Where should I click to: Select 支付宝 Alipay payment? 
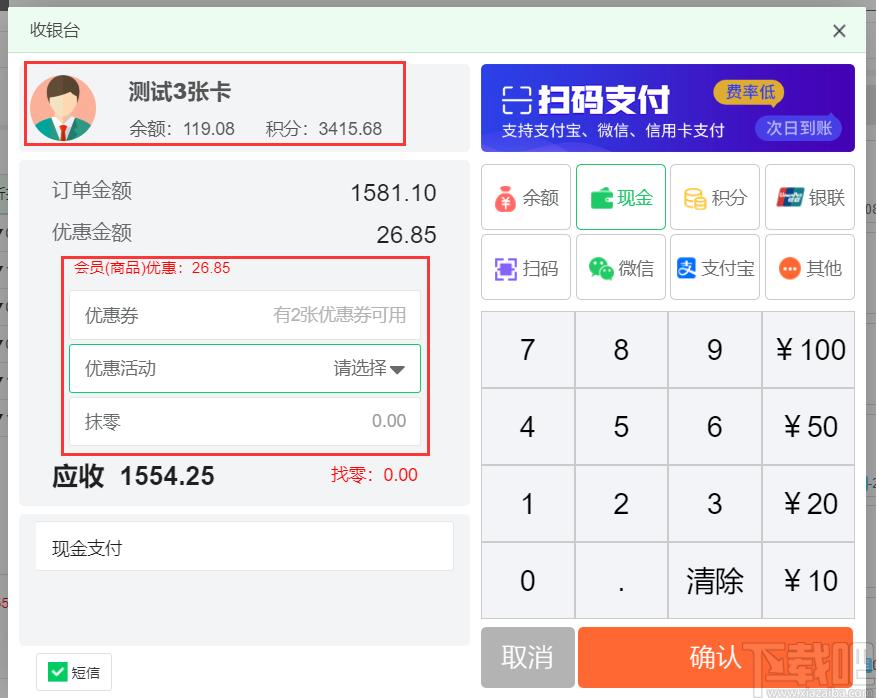[715, 267]
